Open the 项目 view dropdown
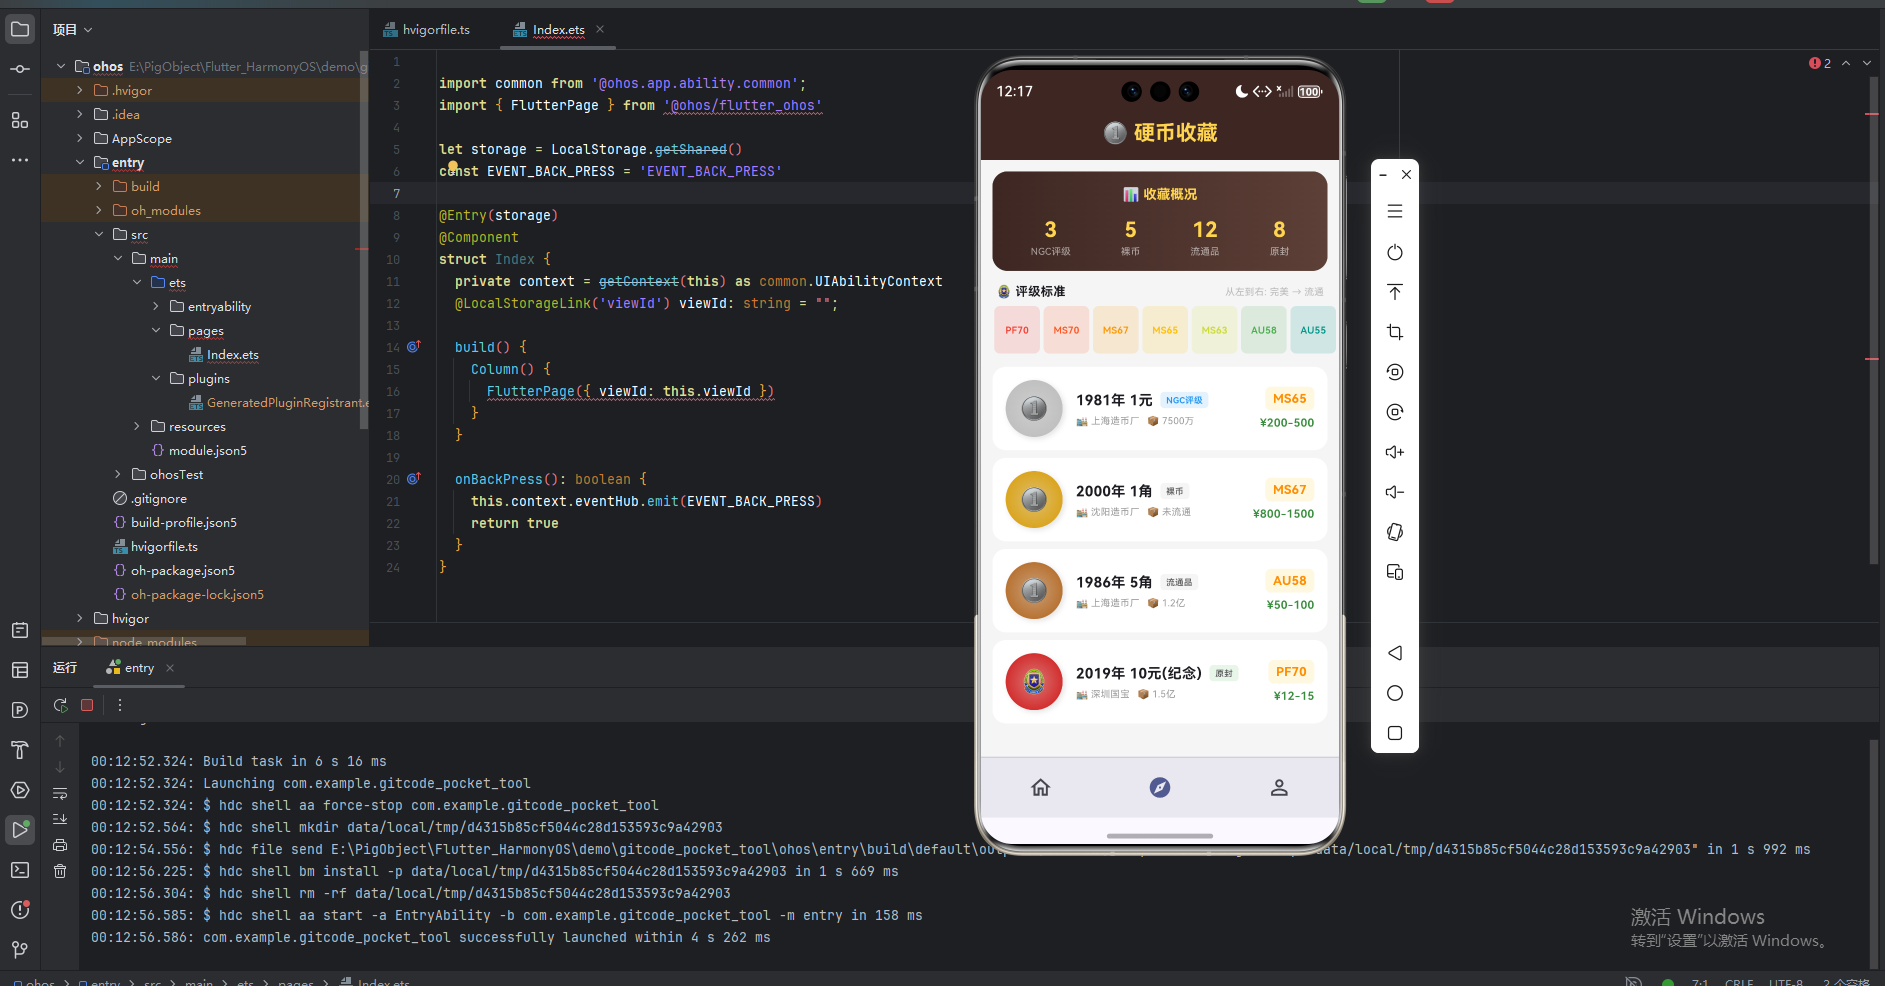Image resolution: width=1885 pixels, height=986 pixels. pos(73,30)
